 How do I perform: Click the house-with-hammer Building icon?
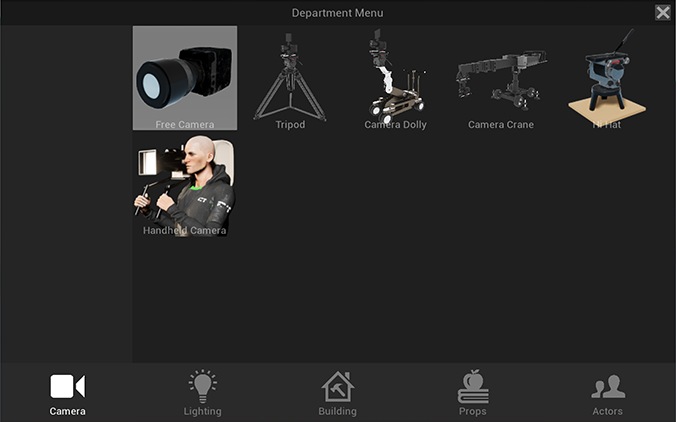[x=337, y=386]
